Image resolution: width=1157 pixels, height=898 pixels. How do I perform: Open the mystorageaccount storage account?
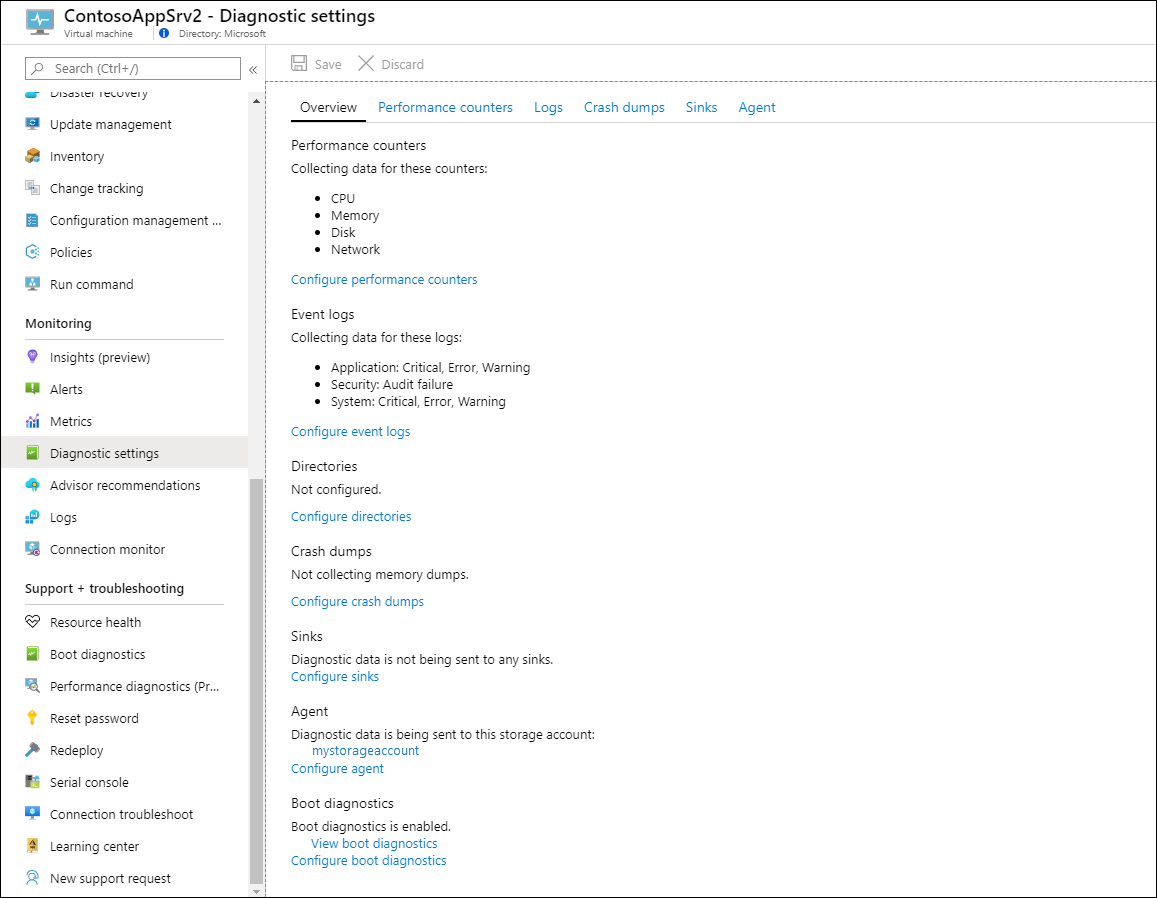[365, 750]
